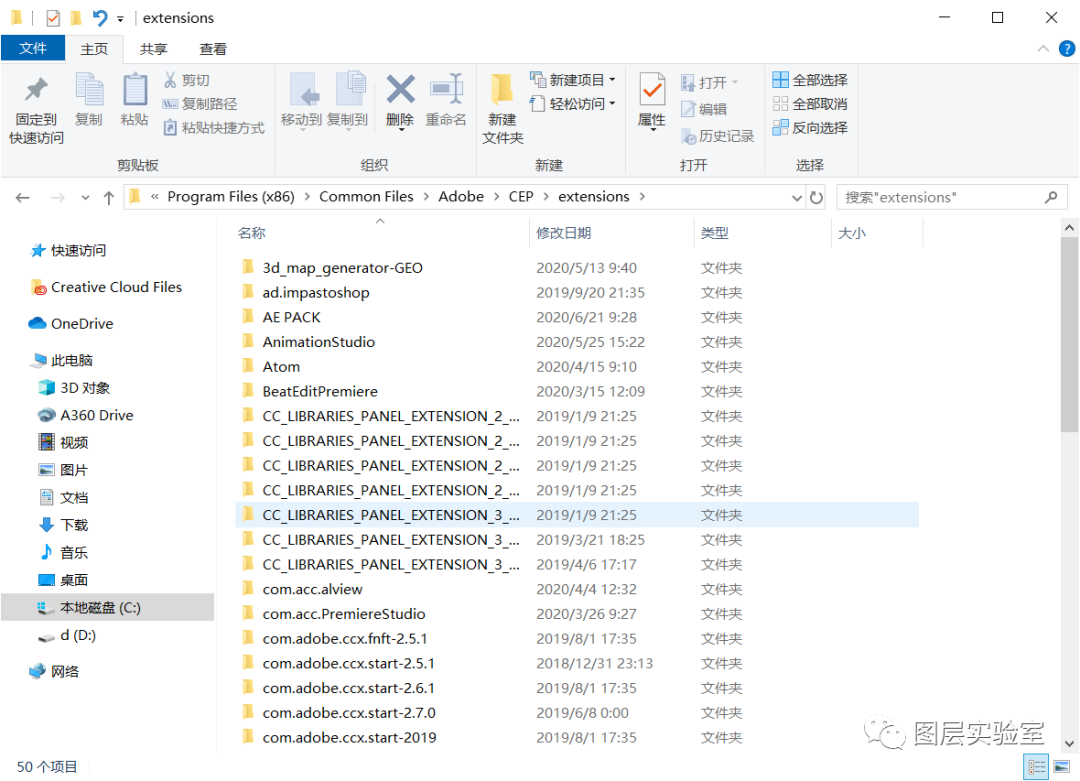Viewport: 1080px width, 781px height.
Task: Select A360 Drive in sidebar
Action: click(x=86, y=415)
